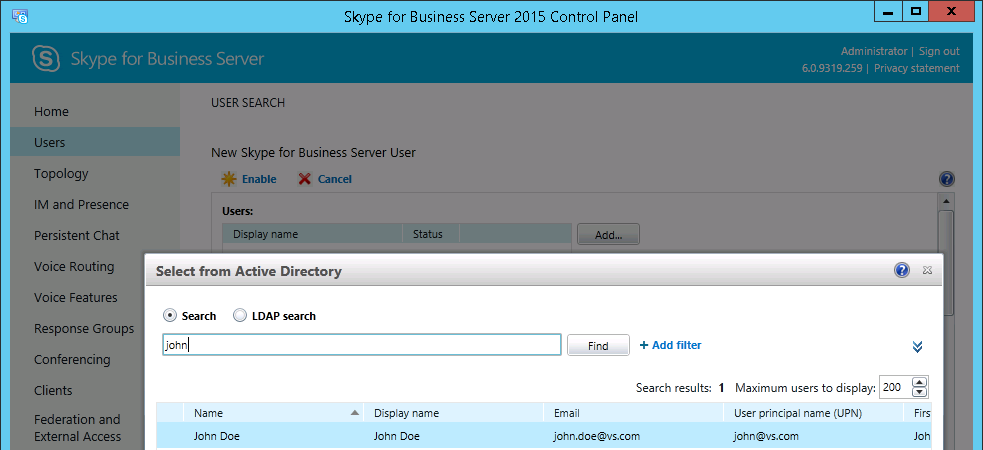Image resolution: width=983 pixels, height=450 pixels.
Task: Click the Status column header in Users table
Action: [431, 234]
